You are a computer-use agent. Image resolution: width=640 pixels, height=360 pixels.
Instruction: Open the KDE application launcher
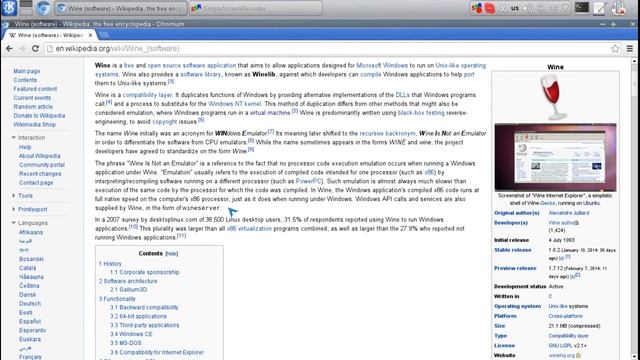point(9,8)
